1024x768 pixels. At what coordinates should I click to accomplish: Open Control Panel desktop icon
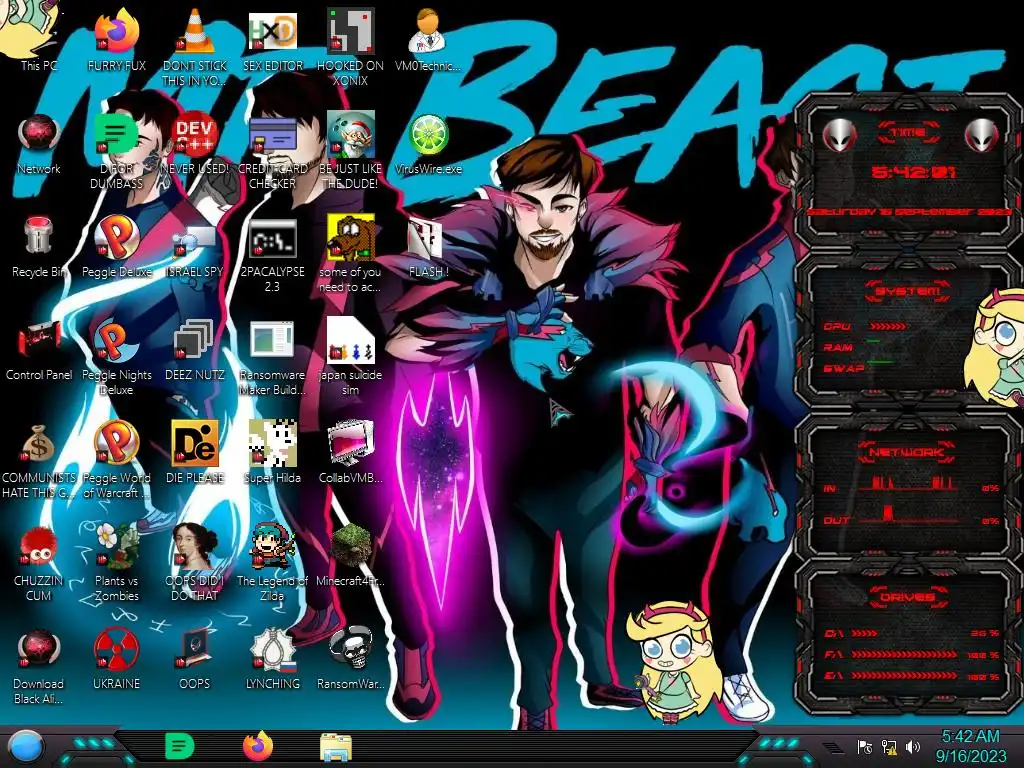tap(38, 350)
